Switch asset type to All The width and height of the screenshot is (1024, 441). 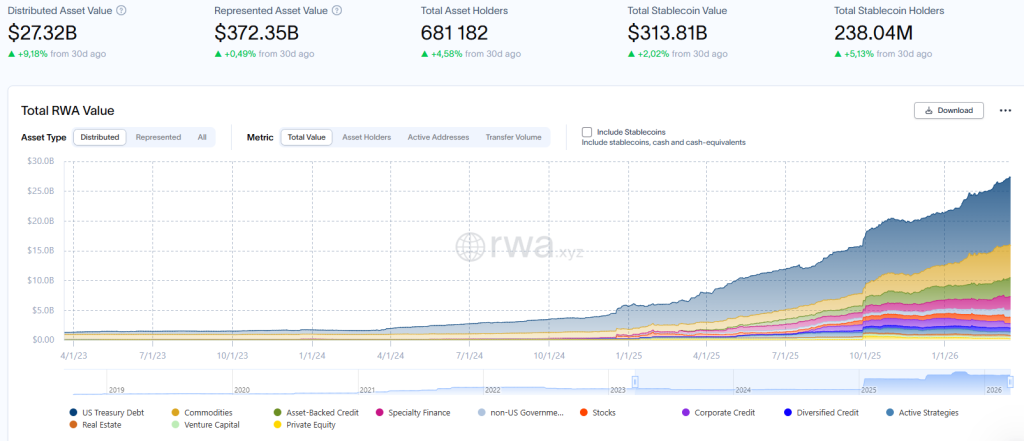pyautogui.click(x=202, y=137)
